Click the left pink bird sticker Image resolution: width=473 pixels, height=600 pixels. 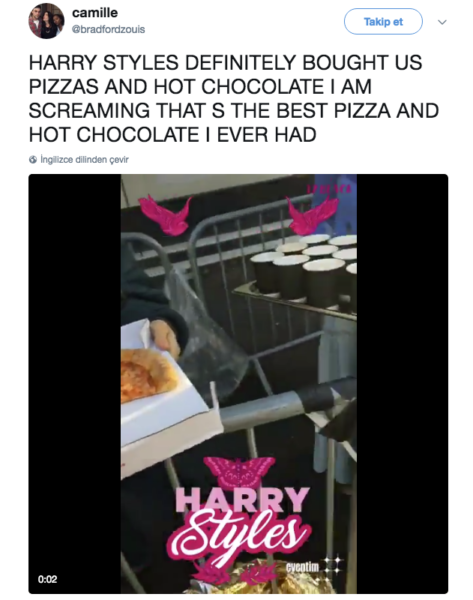[165, 214]
